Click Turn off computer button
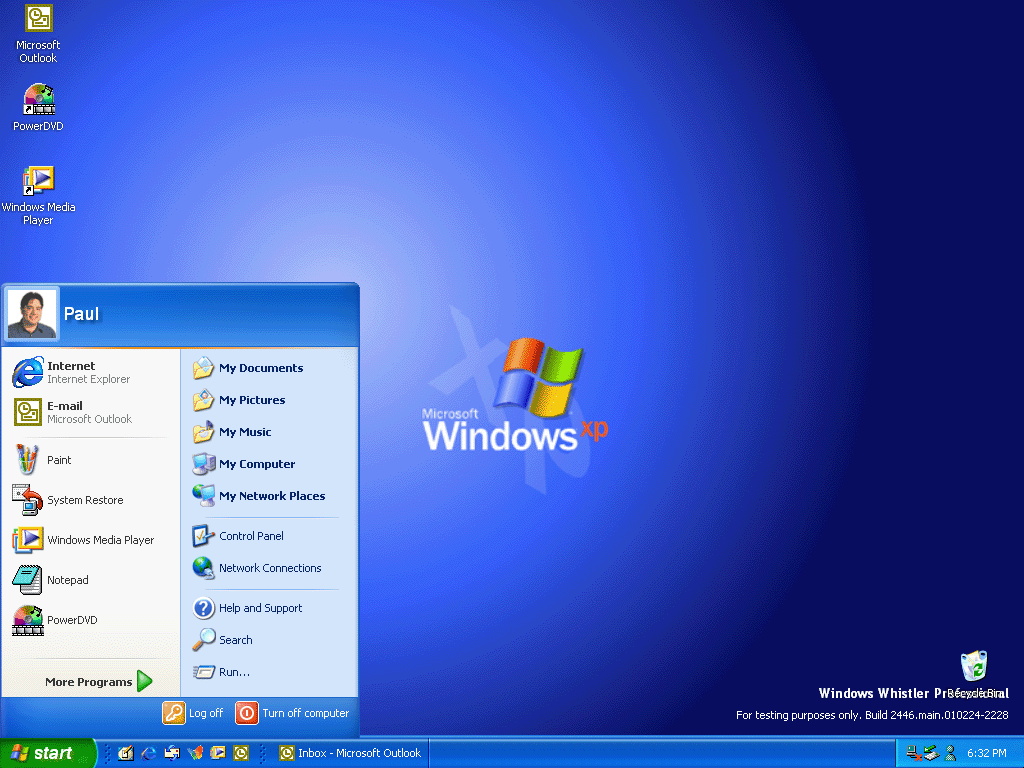The height and width of the screenshot is (768, 1024). 293,713
